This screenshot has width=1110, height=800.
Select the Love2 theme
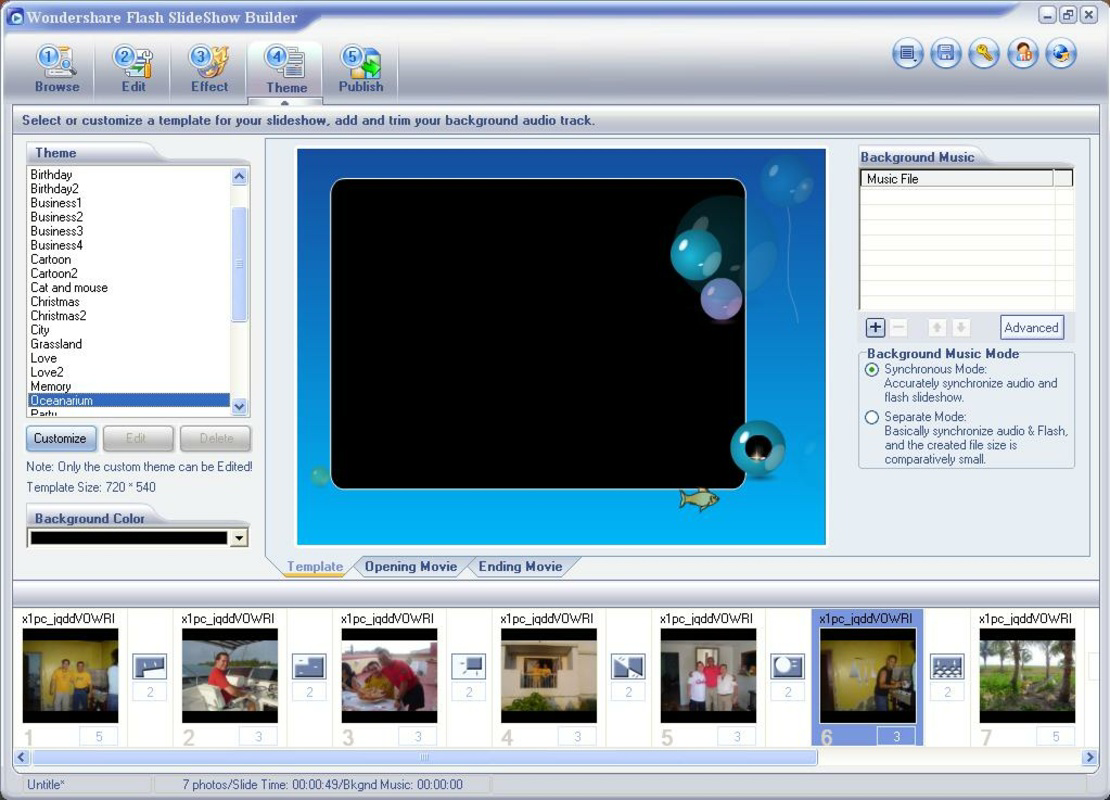[x=129, y=372]
